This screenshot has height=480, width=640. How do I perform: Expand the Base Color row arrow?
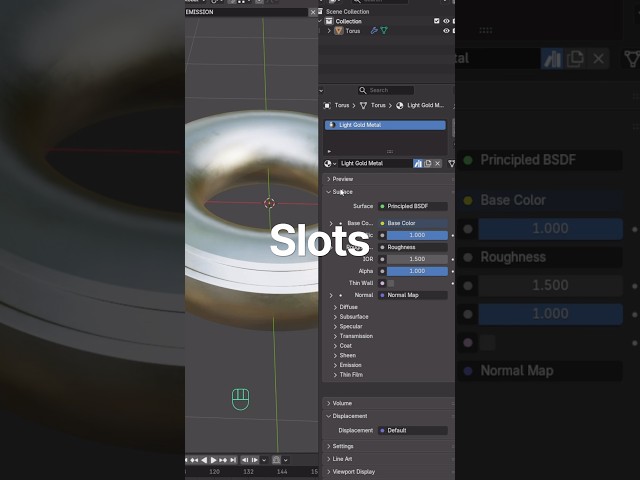[331, 223]
